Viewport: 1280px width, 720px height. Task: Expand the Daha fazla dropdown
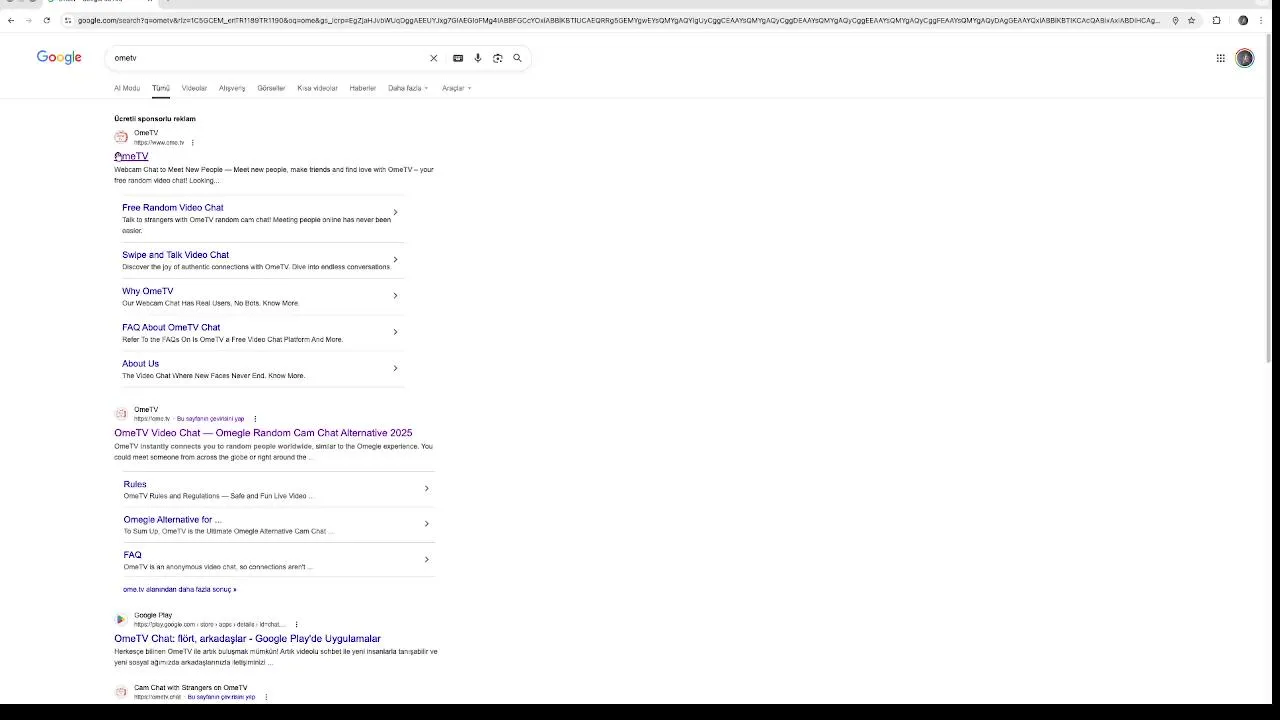[x=408, y=88]
